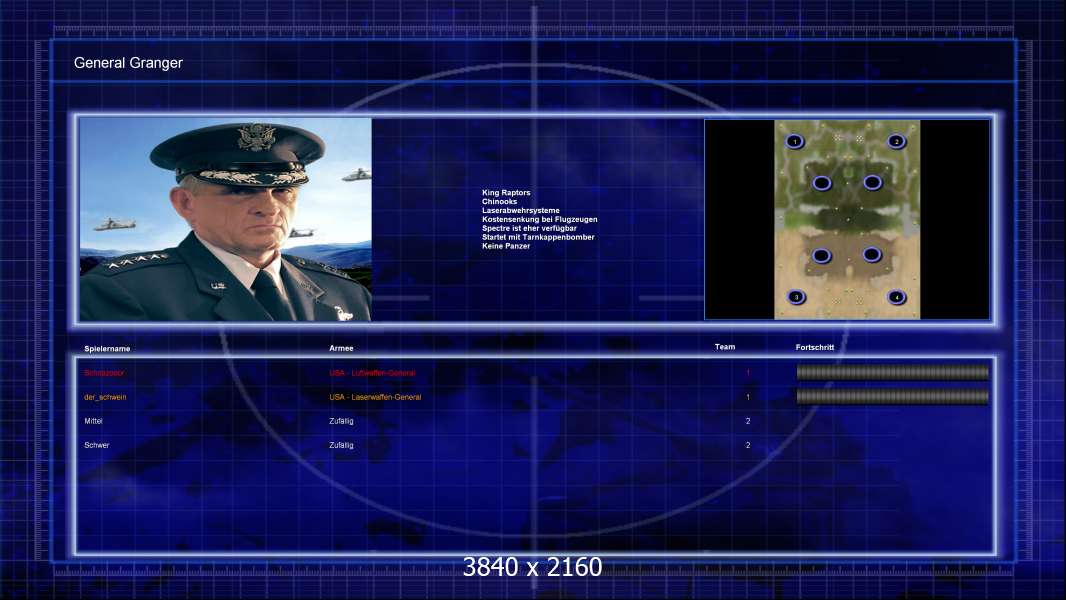Viewport: 1066px width, 600px height.
Task: Click team number in the Luftwaffen-General row
Action: pos(748,373)
